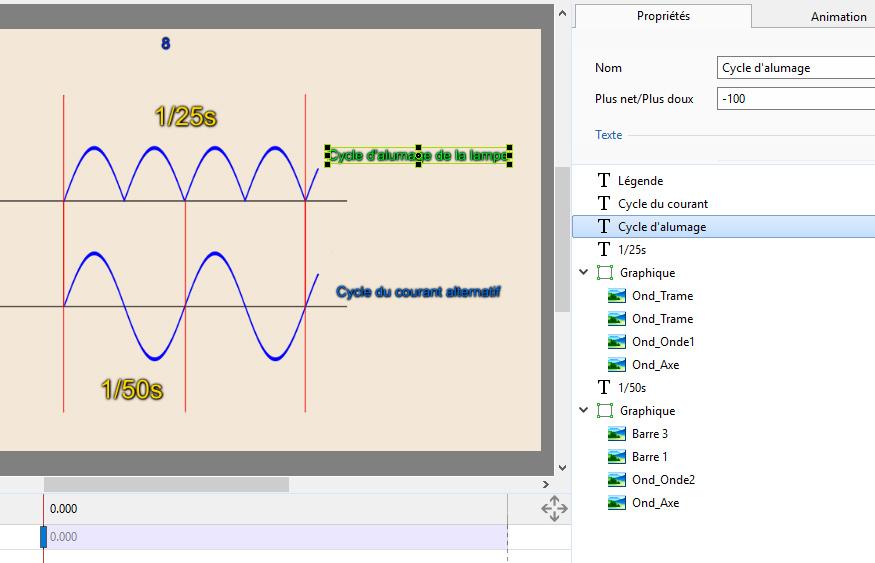Click image icon of Barre 3

click(x=617, y=434)
